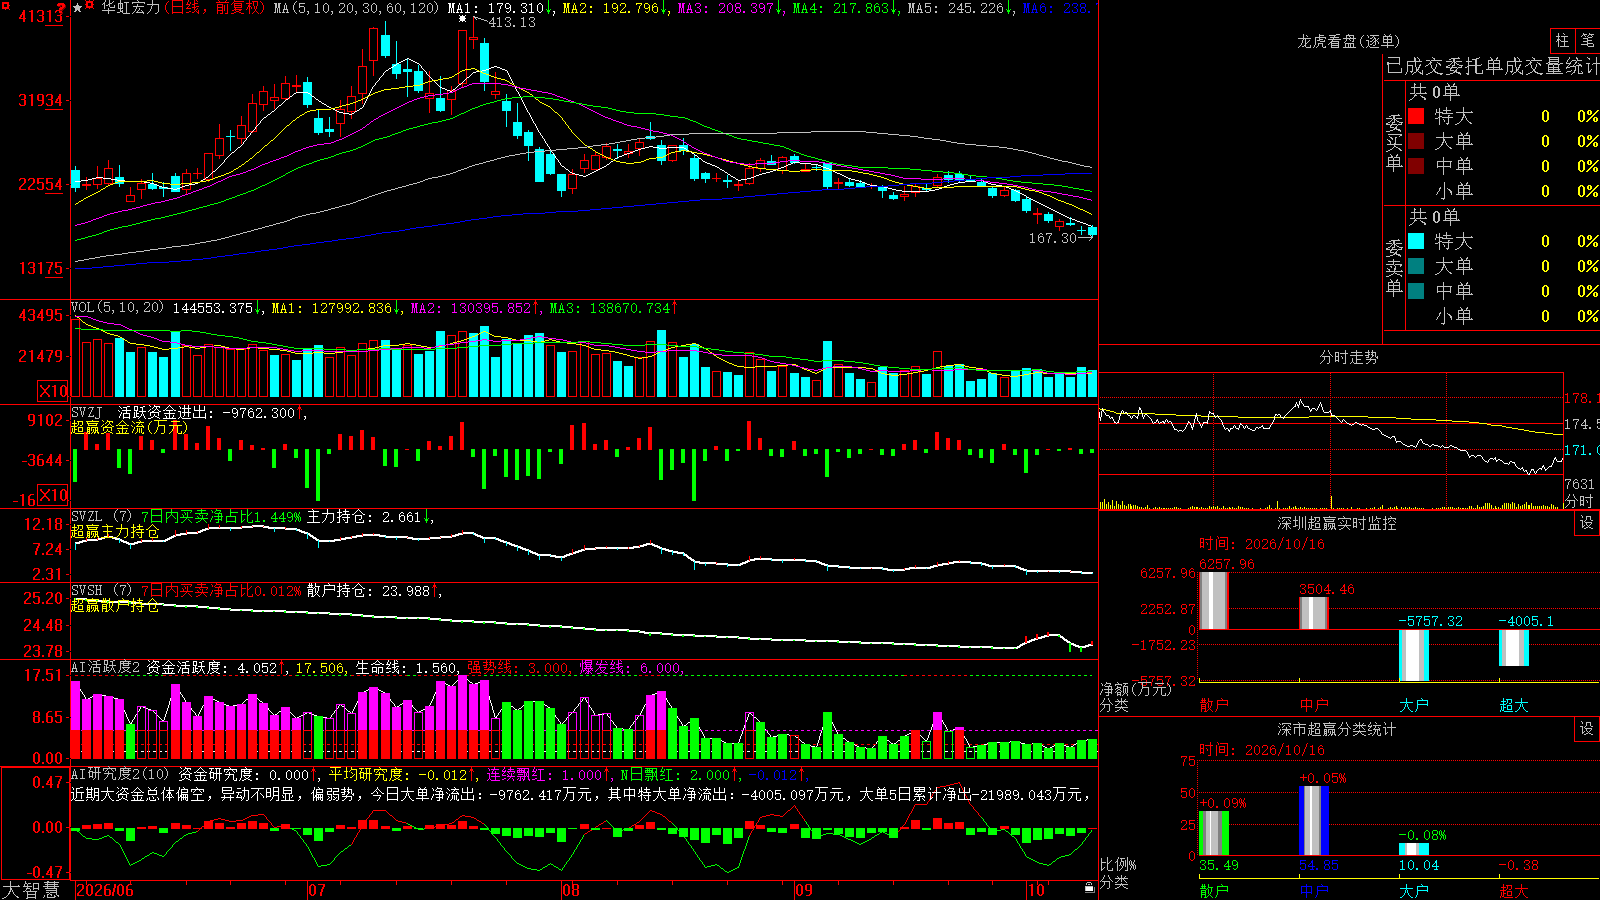Viewport: 1600px width, 900px height.
Task: Click the dark red 中单 buy-order swatch
Action: coord(1416,166)
